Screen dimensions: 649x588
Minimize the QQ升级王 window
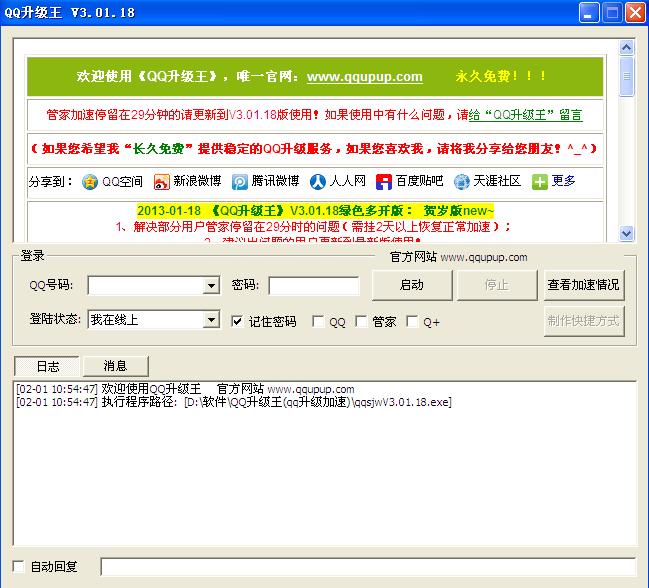(x=589, y=13)
